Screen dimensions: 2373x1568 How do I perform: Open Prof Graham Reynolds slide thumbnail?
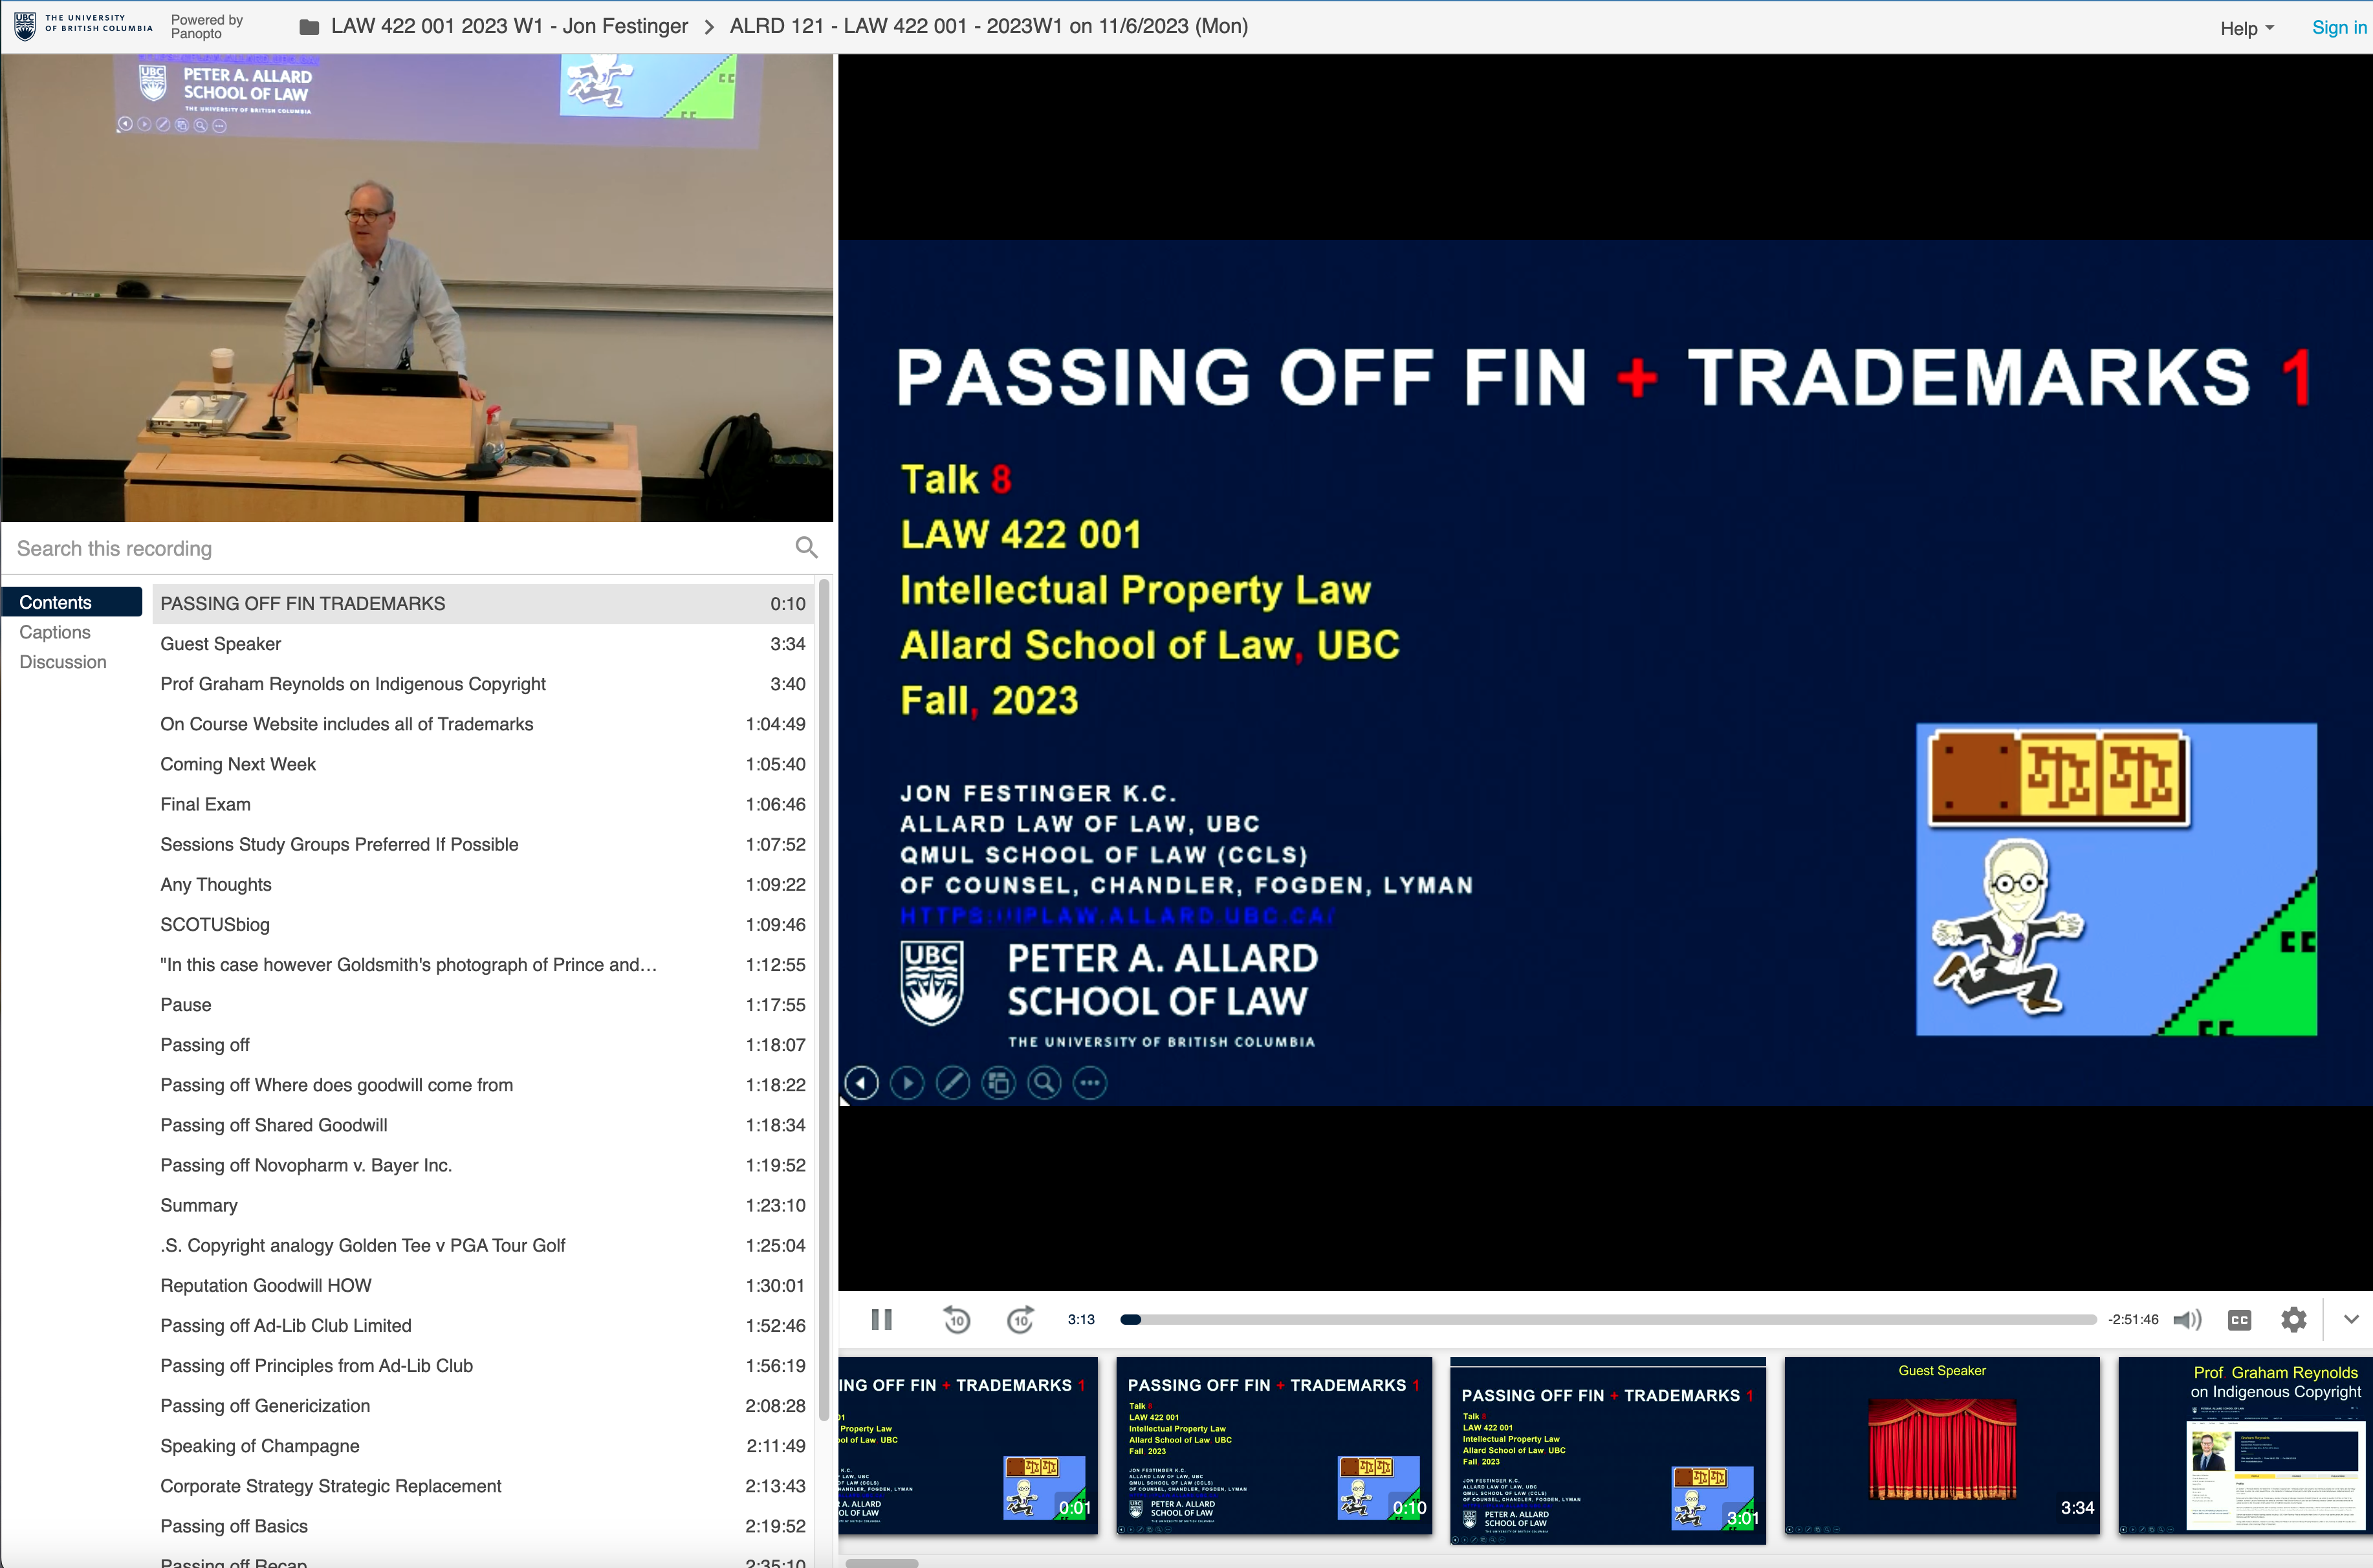click(2245, 1446)
